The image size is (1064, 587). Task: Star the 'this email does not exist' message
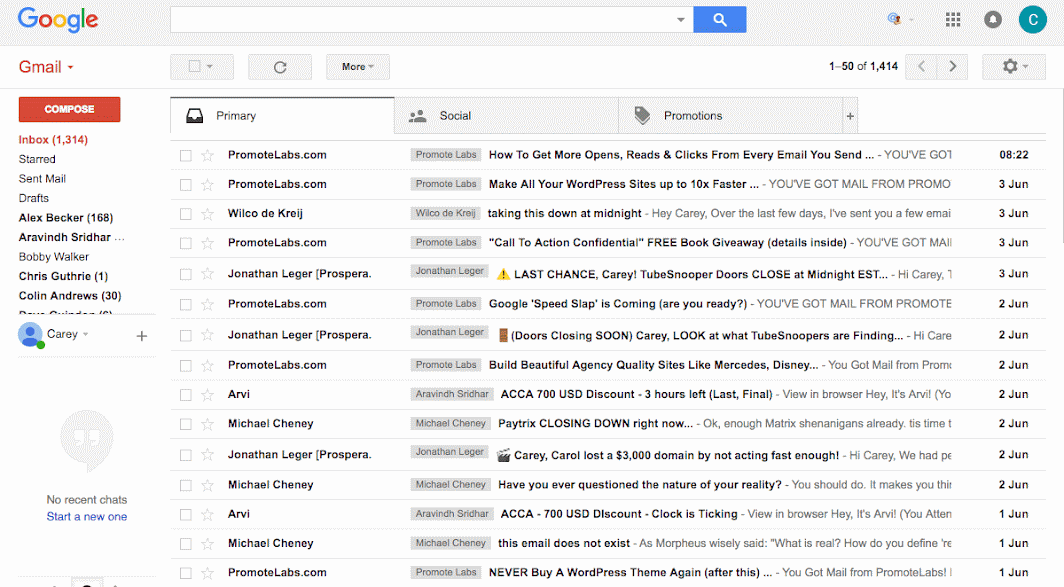pyautogui.click(x=208, y=544)
